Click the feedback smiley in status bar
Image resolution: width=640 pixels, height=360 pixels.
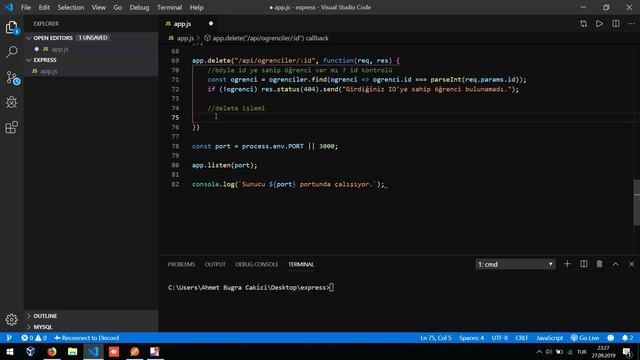tap(611, 338)
